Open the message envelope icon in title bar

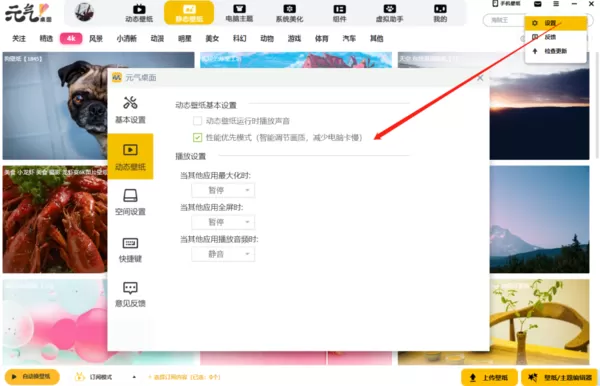(x=538, y=4)
